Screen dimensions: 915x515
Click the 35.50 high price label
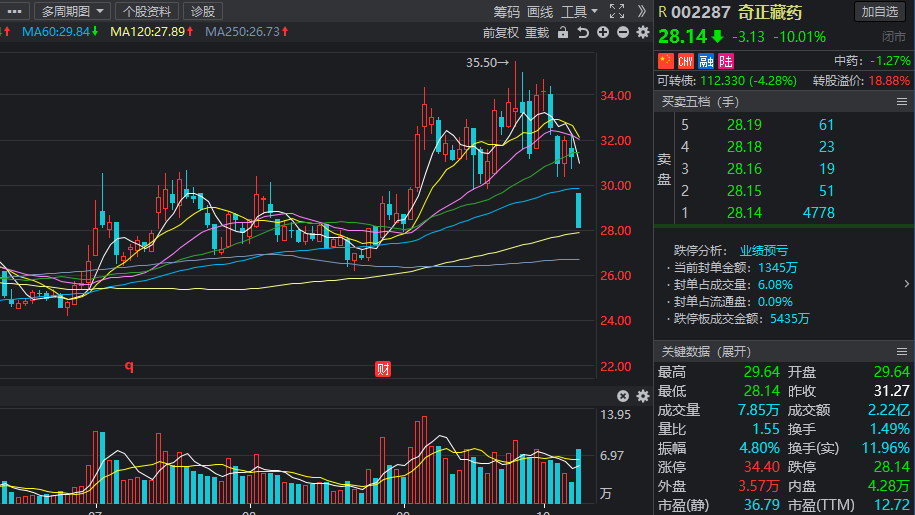tap(487, 62)
